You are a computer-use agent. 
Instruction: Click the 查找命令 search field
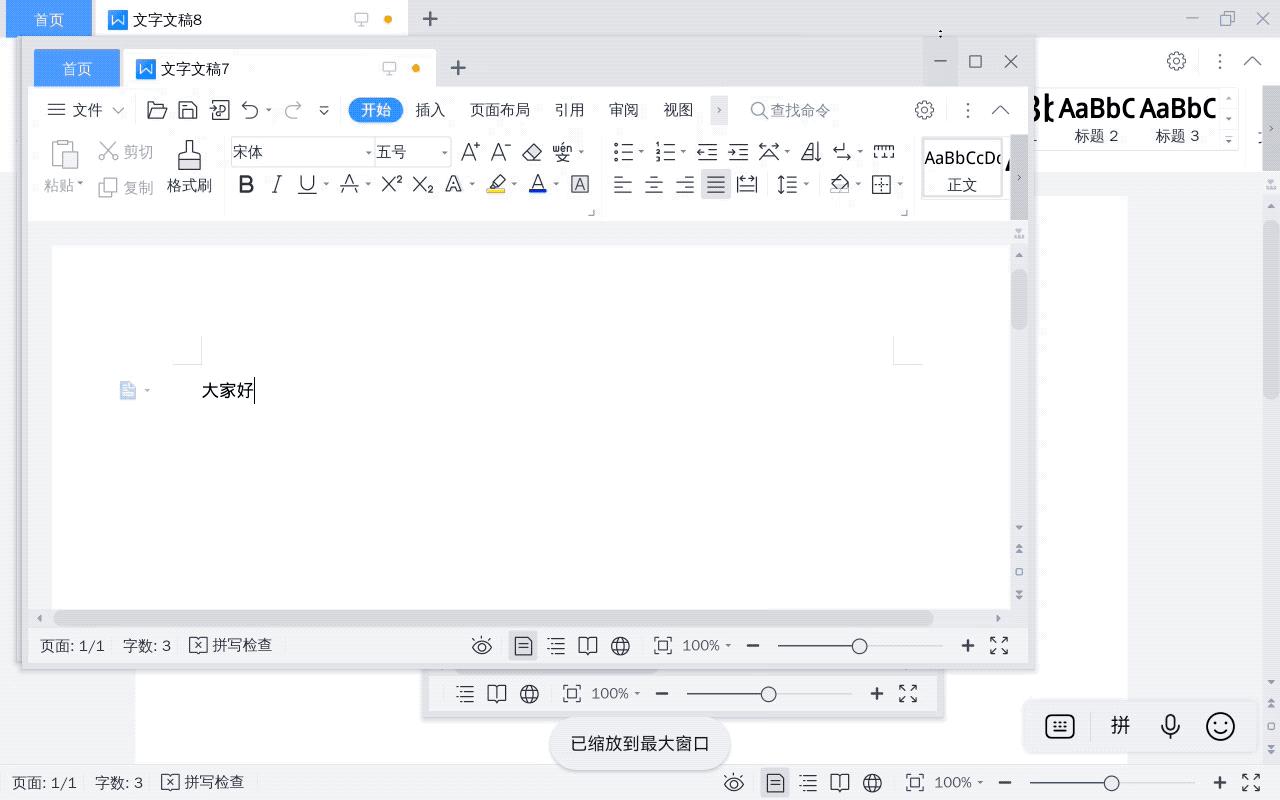click(800, 110)
